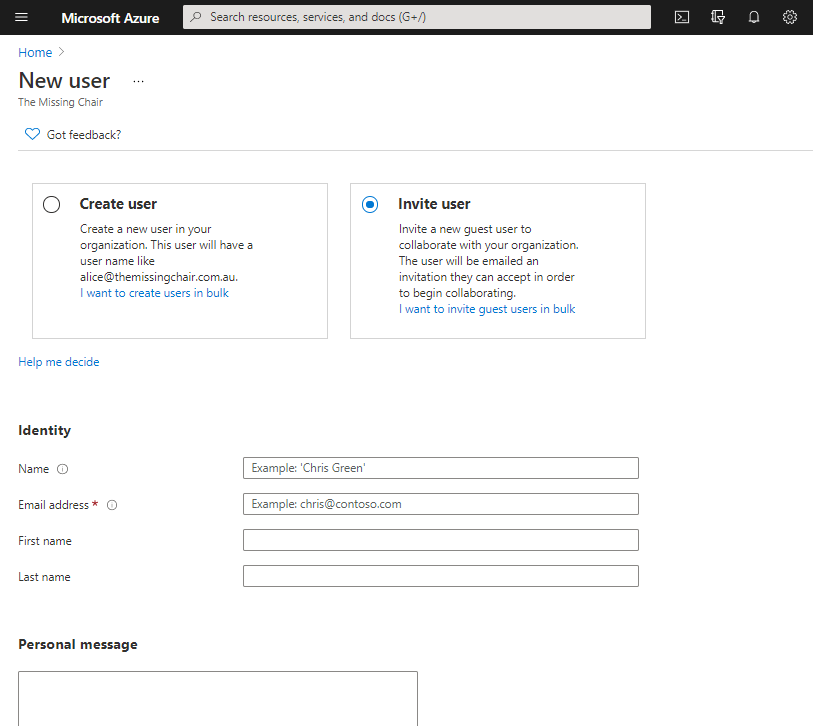
Task: Click Got feedback?
Action: [84, 135]
